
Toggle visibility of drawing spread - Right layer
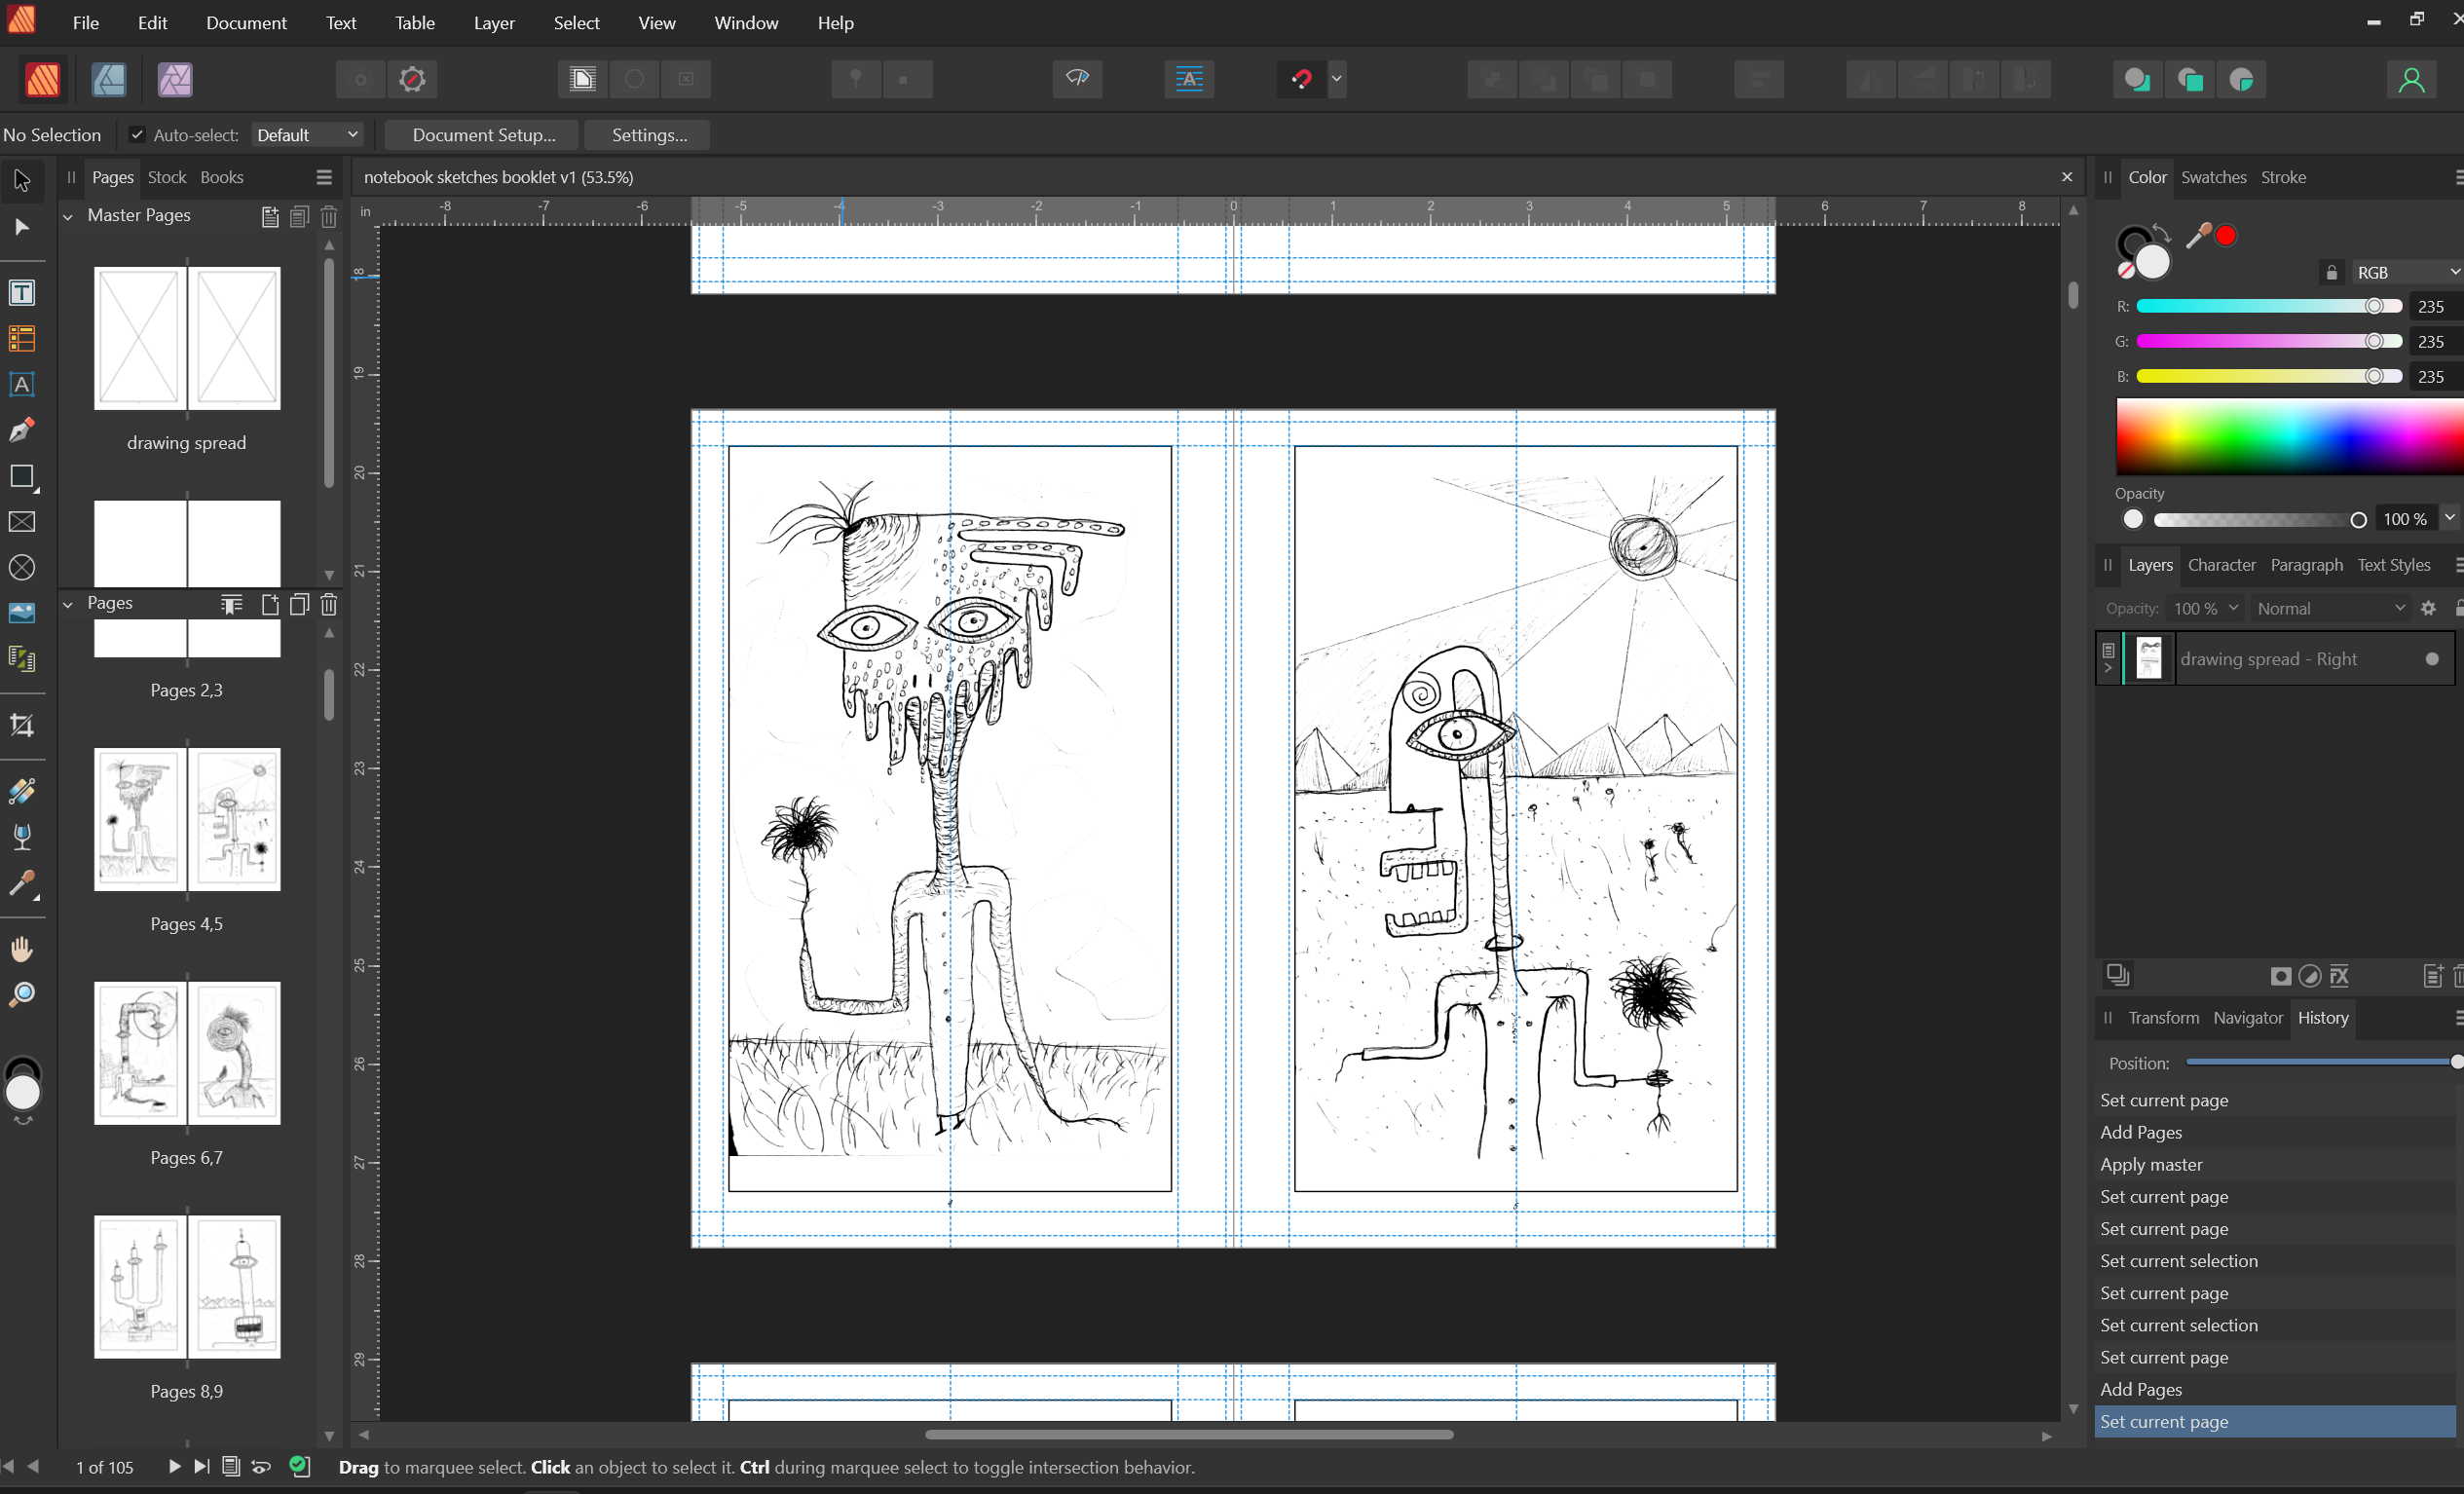coord(2432,659)
